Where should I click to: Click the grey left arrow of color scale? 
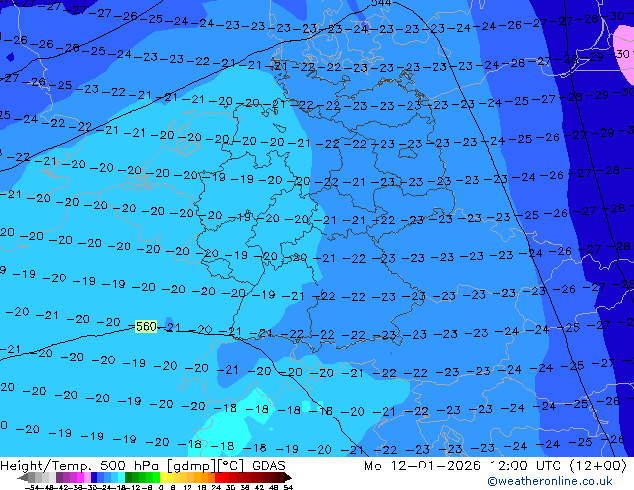coord(23,478)
